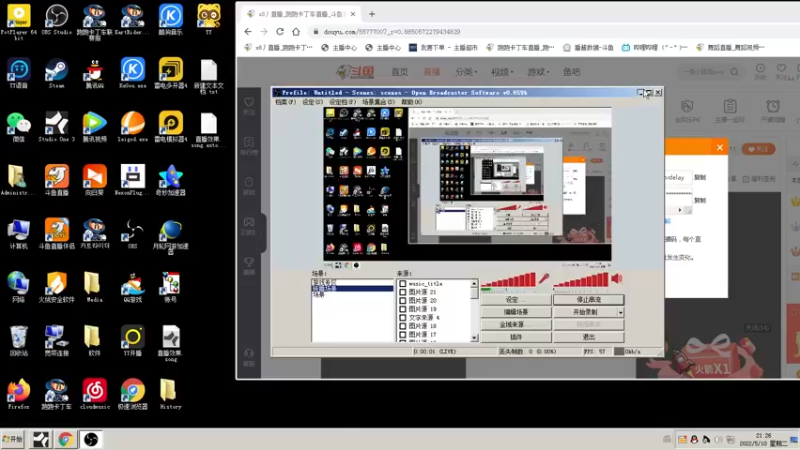Open the Media folder on desktop

(x=92, y=287)
